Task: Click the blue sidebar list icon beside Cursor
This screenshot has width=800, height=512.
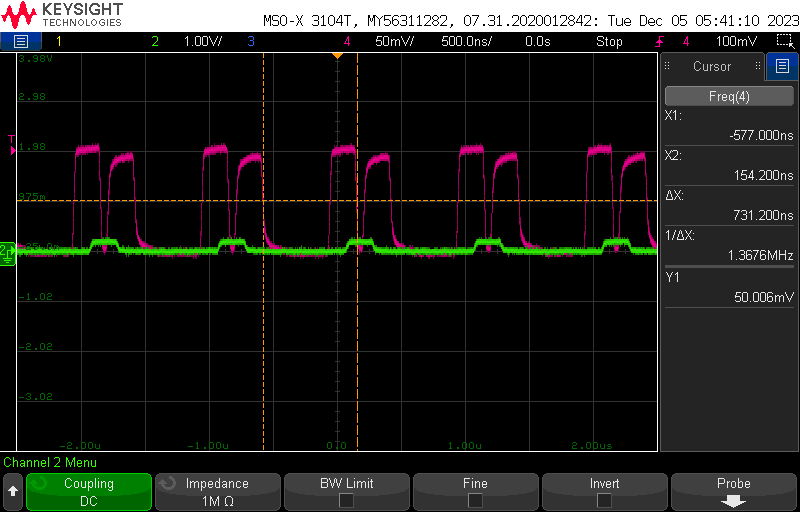Action: [782, 66]
